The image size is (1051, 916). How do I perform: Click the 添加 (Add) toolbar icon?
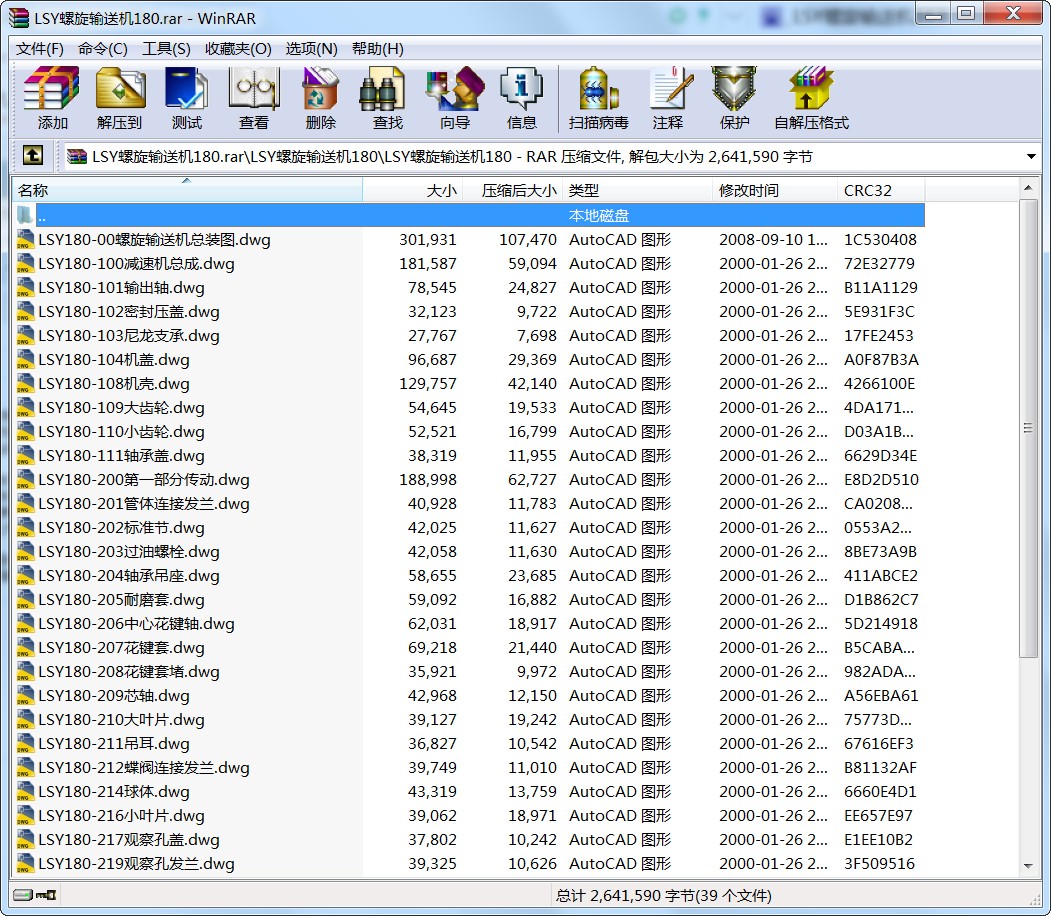(x=52, y=88)
